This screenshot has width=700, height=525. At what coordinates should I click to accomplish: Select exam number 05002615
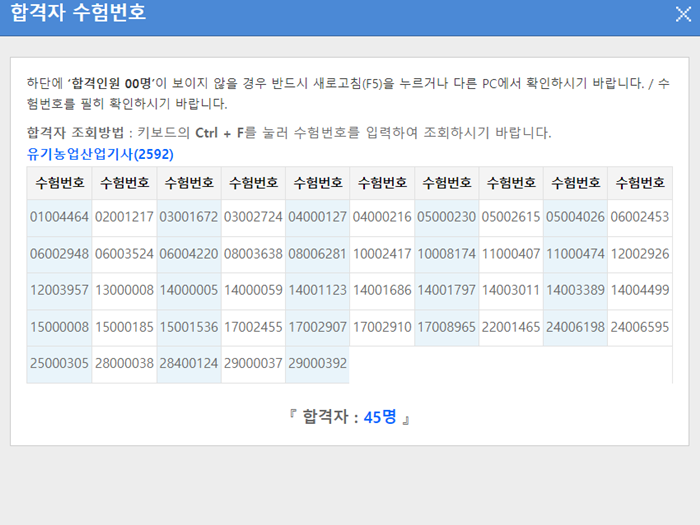tap(511, 217)
